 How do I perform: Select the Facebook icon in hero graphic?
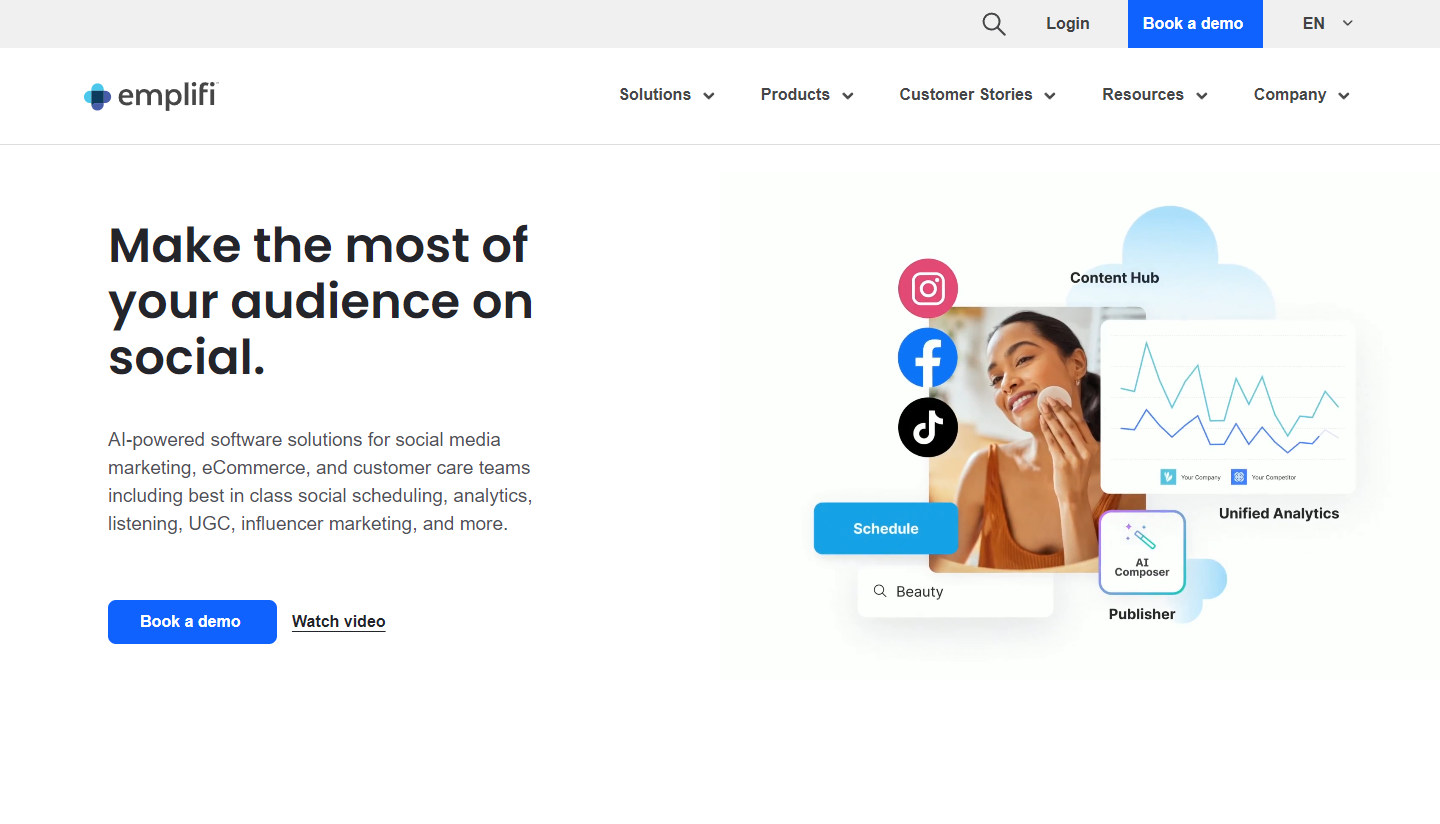tap(928, 358)
